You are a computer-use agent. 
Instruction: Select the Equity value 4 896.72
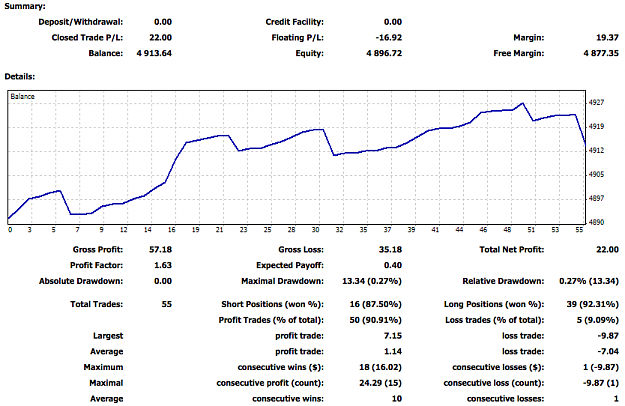point(384,53)
